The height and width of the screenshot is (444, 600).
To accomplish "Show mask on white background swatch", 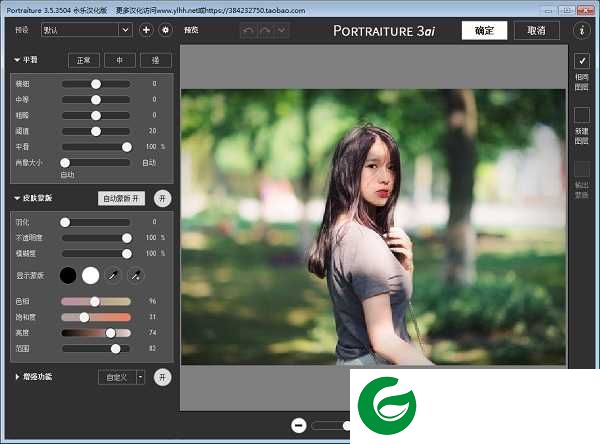I will pyautogui.click(x=91, y=275).
